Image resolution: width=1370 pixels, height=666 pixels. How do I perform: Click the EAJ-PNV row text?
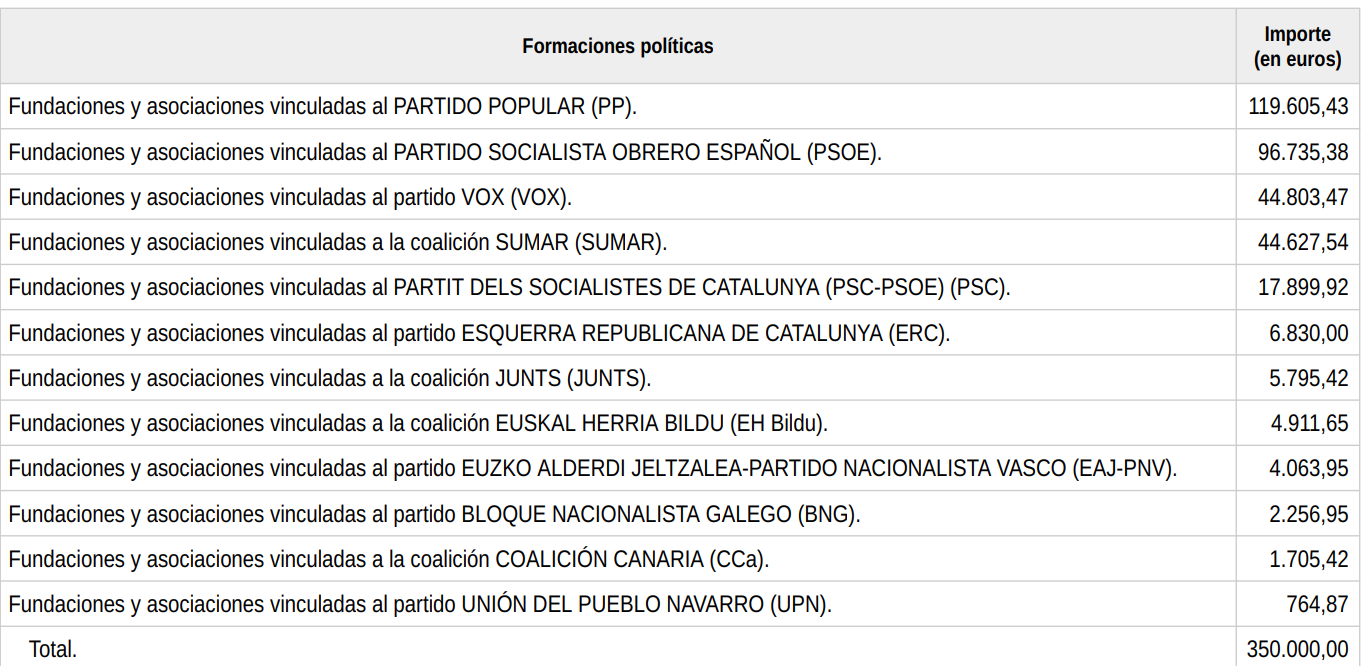point(592,469)
